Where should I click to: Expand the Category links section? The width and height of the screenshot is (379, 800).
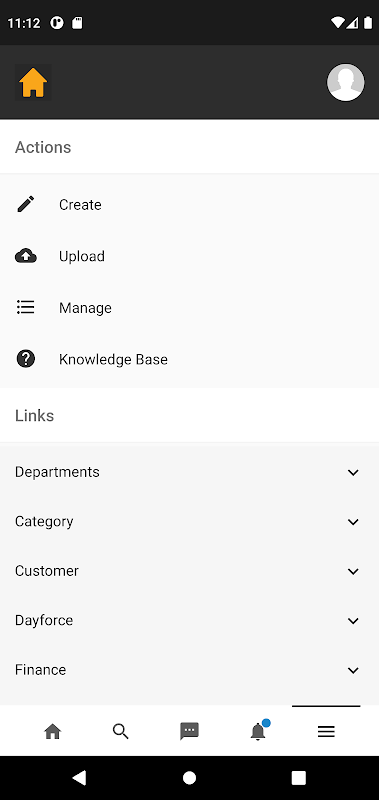[189, 521]
